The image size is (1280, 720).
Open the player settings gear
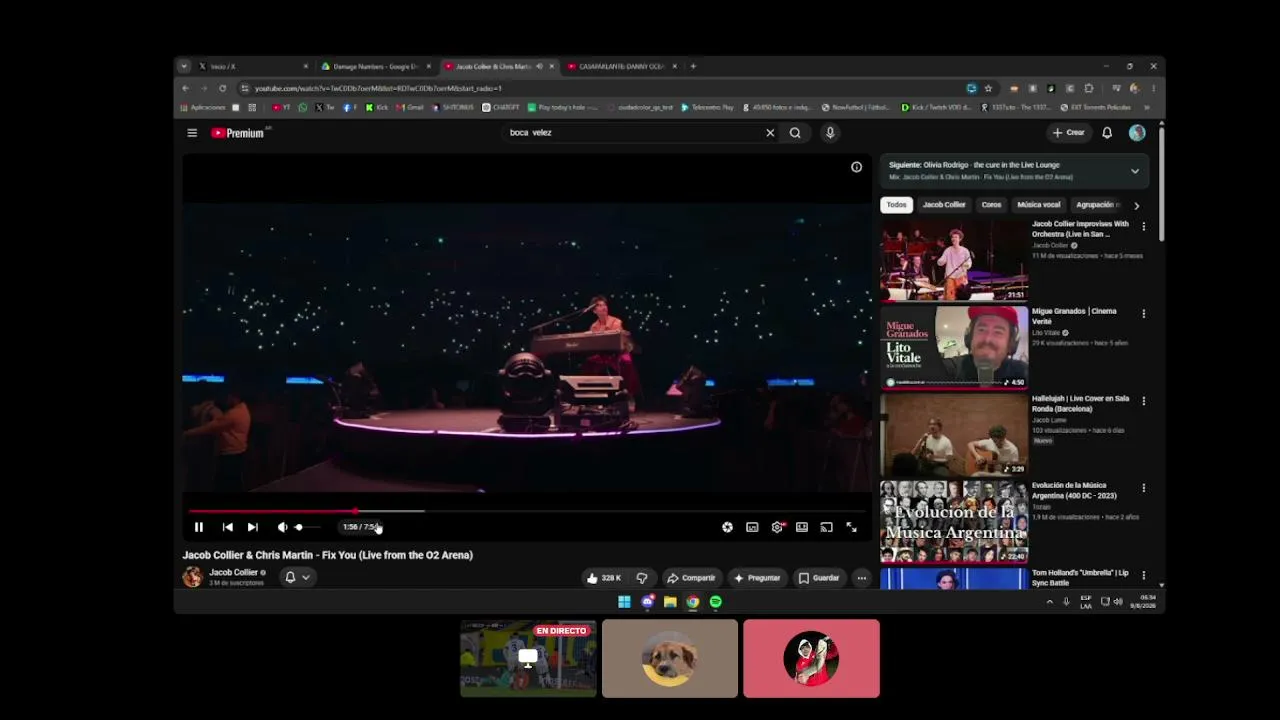tap(777, 527)
